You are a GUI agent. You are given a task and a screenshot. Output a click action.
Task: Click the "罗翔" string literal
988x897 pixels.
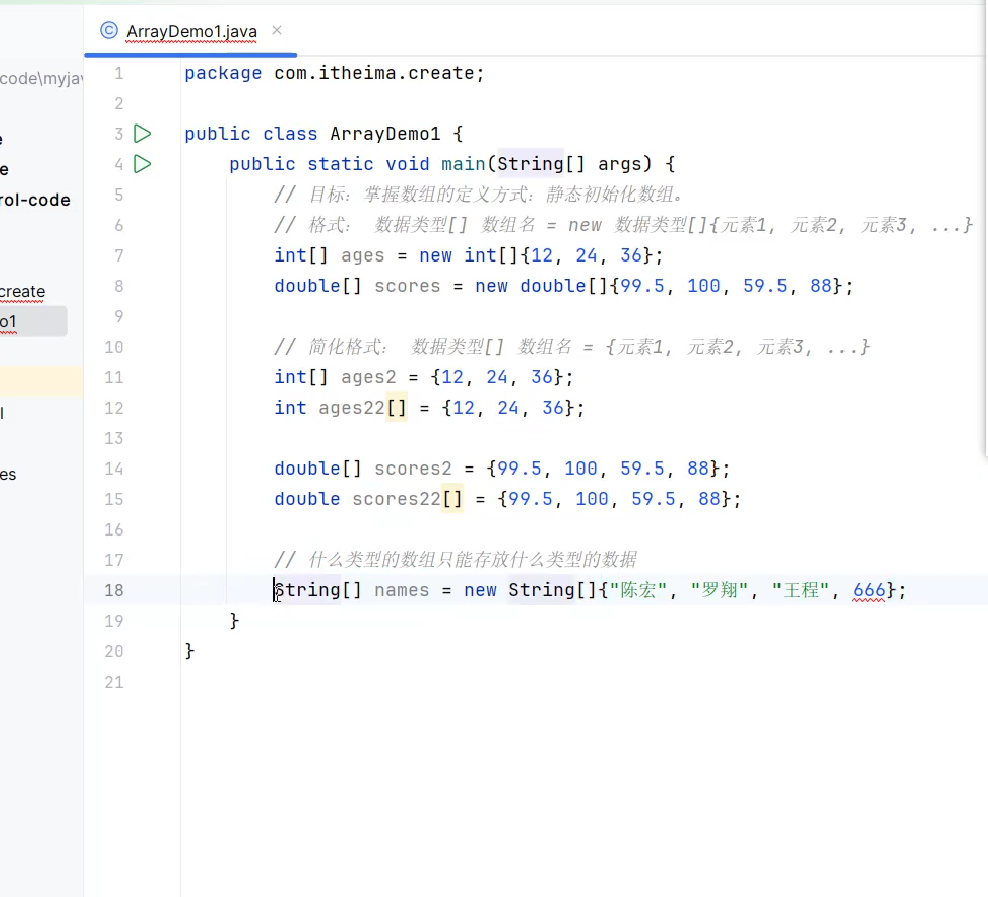pyautogui.click(x=720, y=590)
